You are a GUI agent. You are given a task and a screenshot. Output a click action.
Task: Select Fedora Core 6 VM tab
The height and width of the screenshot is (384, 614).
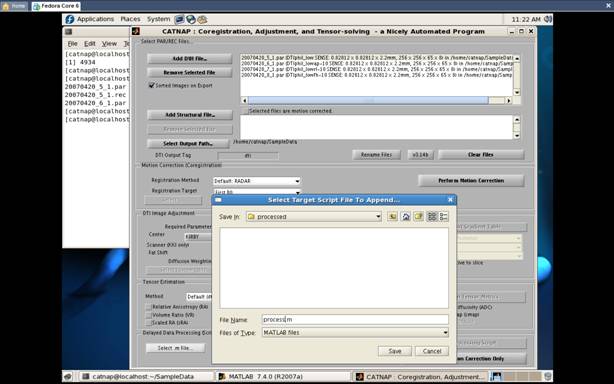point(56,6)
